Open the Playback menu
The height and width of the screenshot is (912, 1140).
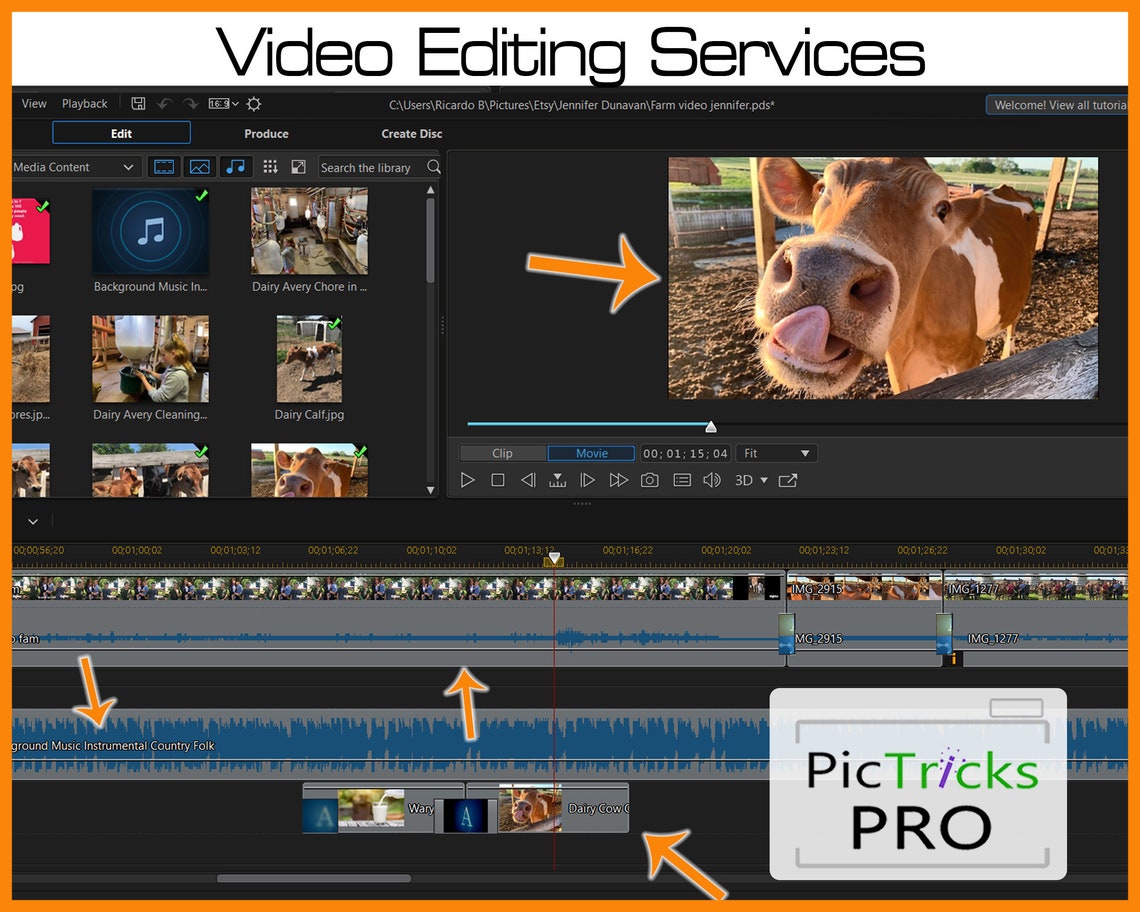click(x=84, y=103)
